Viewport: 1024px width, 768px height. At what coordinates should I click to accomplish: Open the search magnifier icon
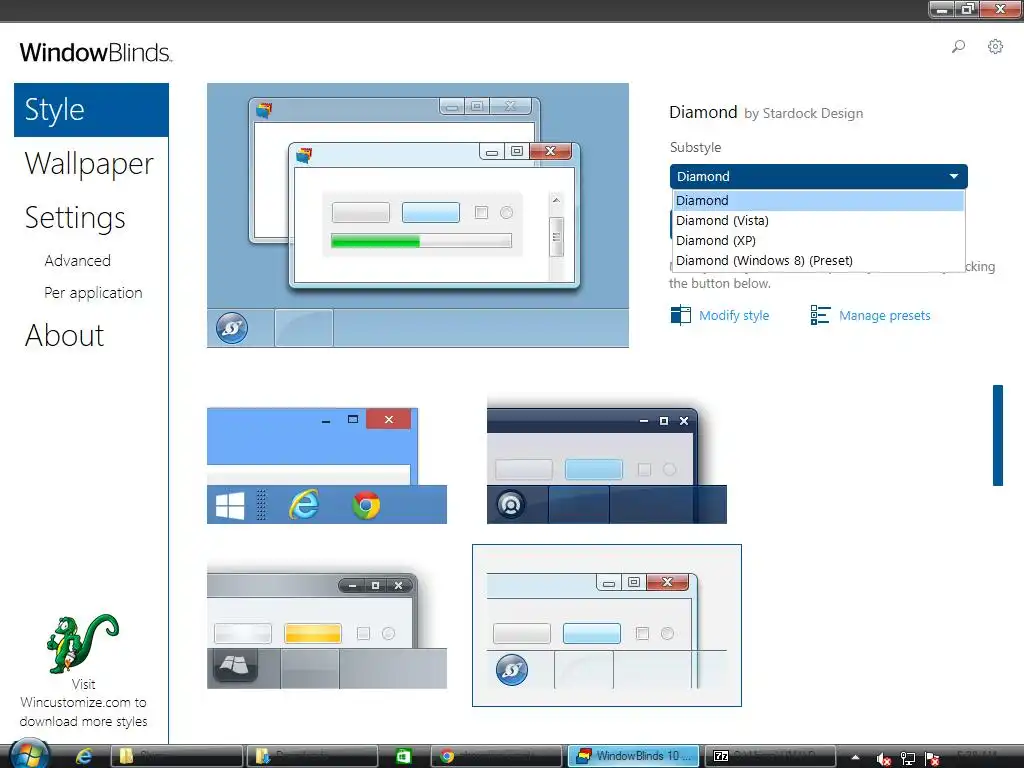point(958,46)
